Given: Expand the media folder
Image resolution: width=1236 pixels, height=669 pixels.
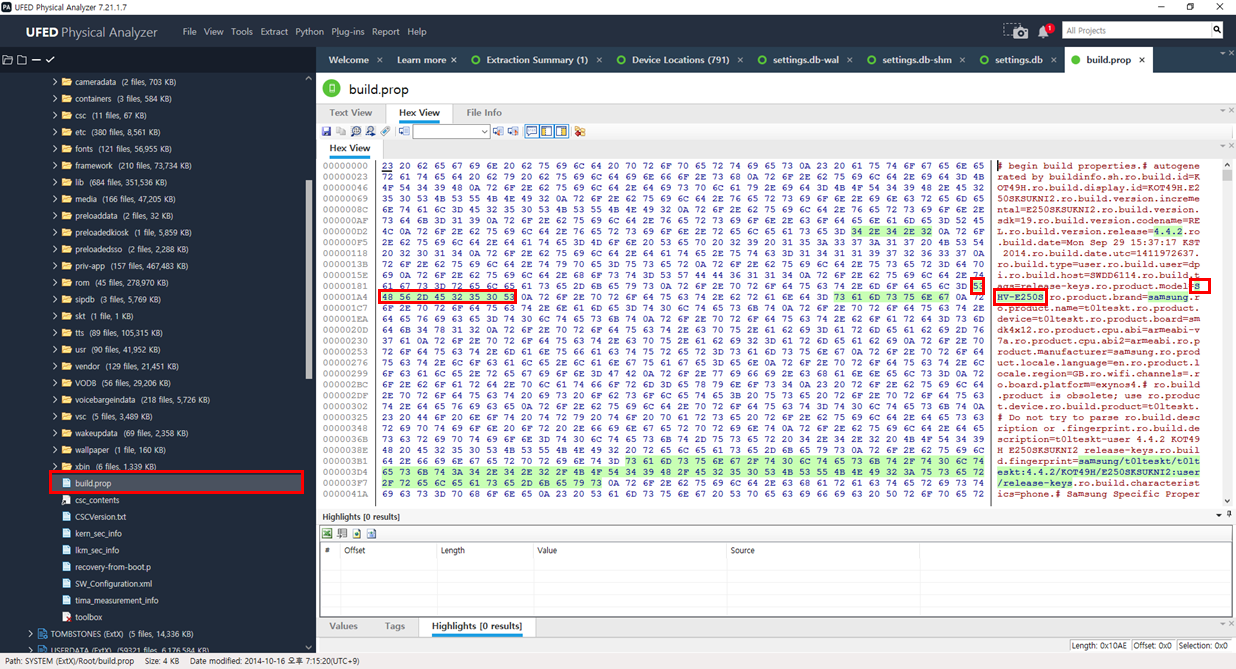Looking at the screenshot, I should click(55, 199).
